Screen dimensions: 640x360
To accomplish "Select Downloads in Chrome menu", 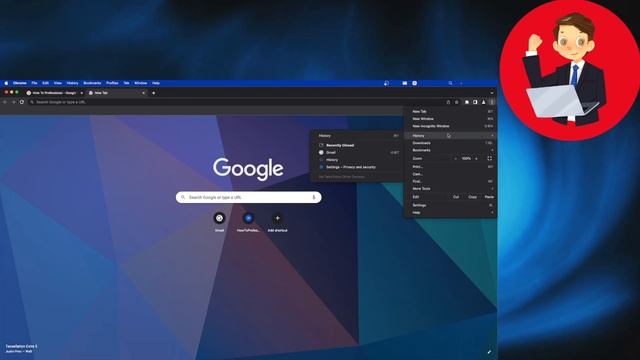I will click(451, 143).
